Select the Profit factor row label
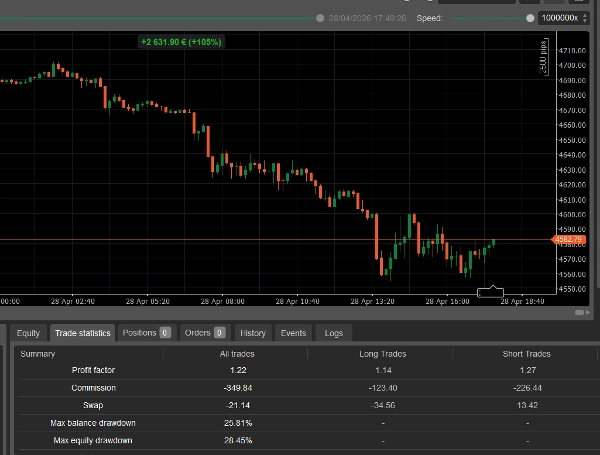Screen dimensions: 600x455 93,370
